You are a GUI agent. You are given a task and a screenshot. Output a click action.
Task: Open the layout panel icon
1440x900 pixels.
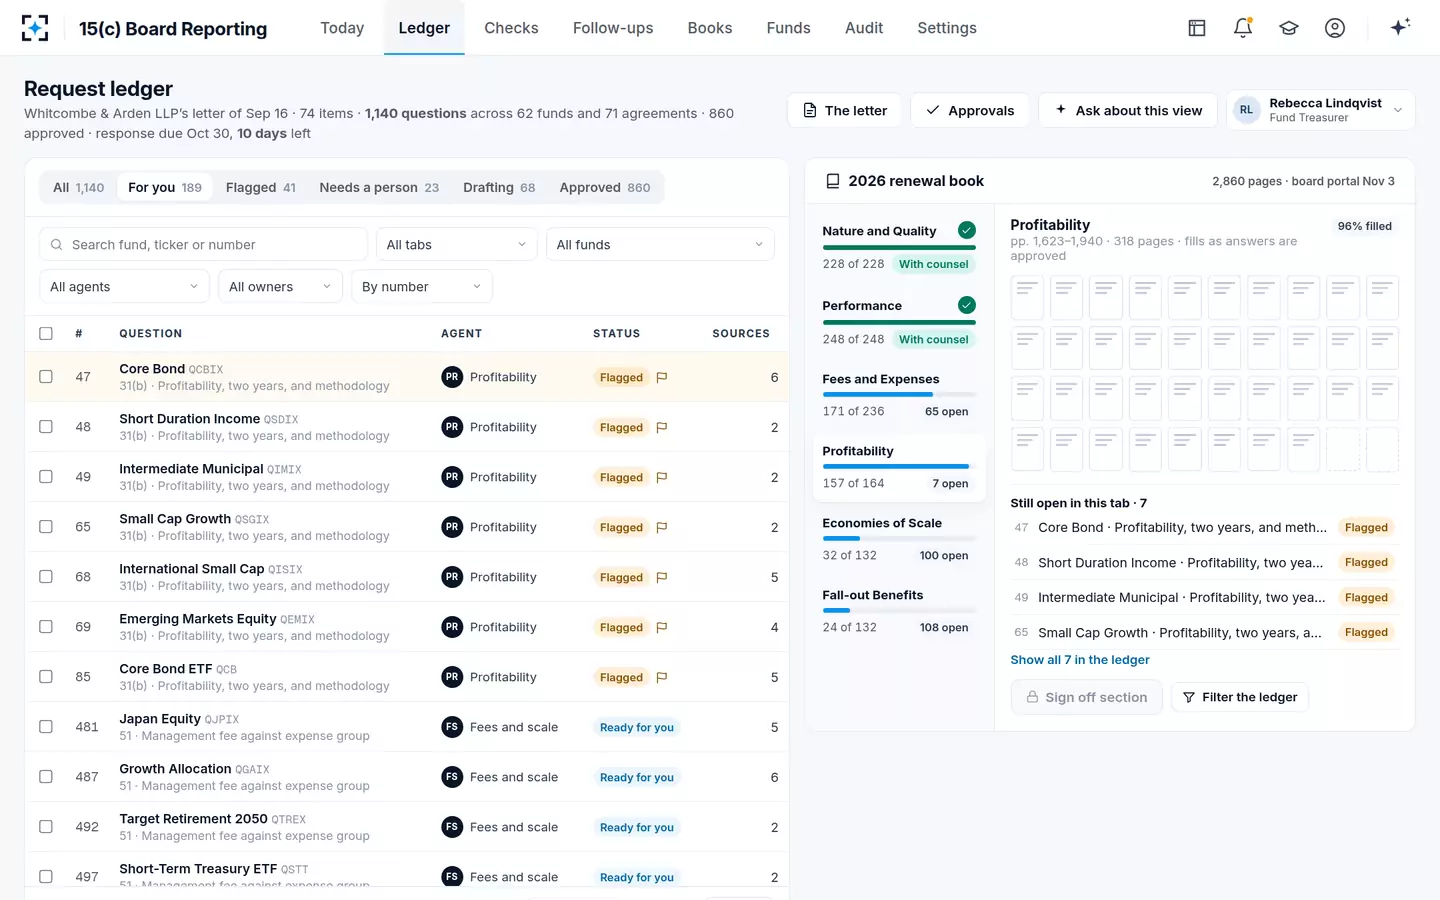click(1197, 28)
